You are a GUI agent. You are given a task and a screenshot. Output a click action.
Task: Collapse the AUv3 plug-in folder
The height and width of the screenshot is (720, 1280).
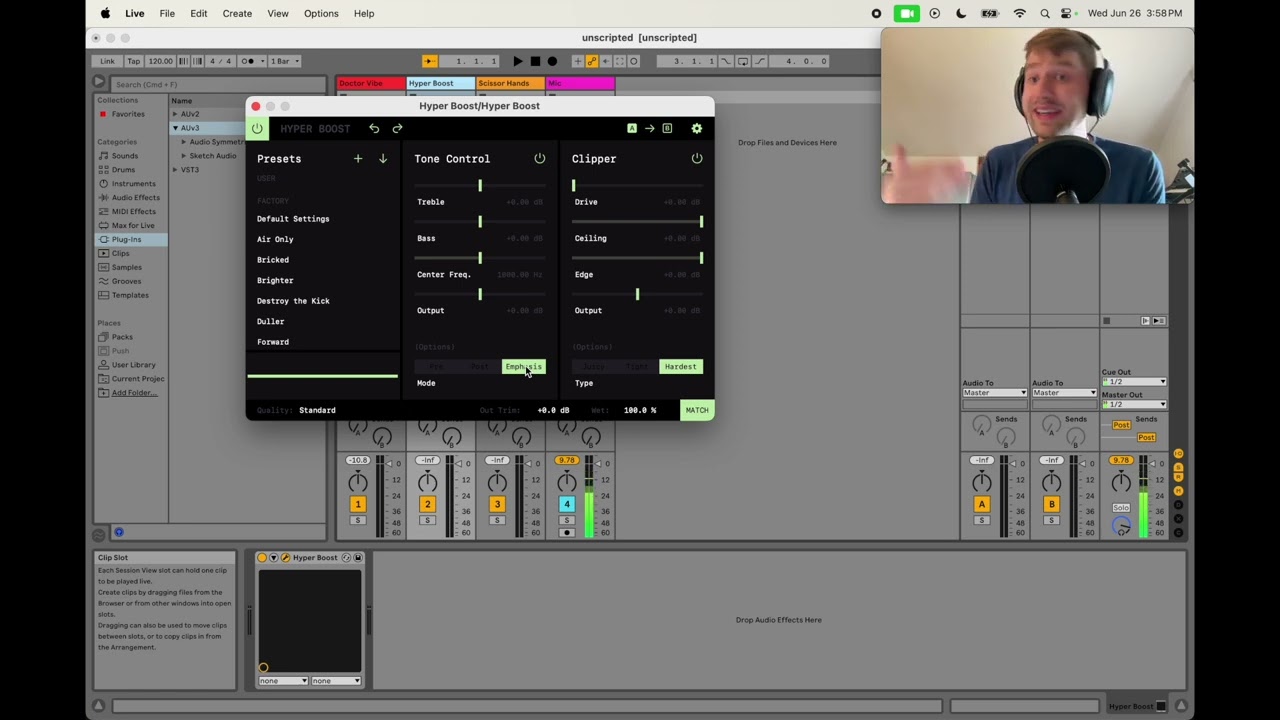coord(175,128)
